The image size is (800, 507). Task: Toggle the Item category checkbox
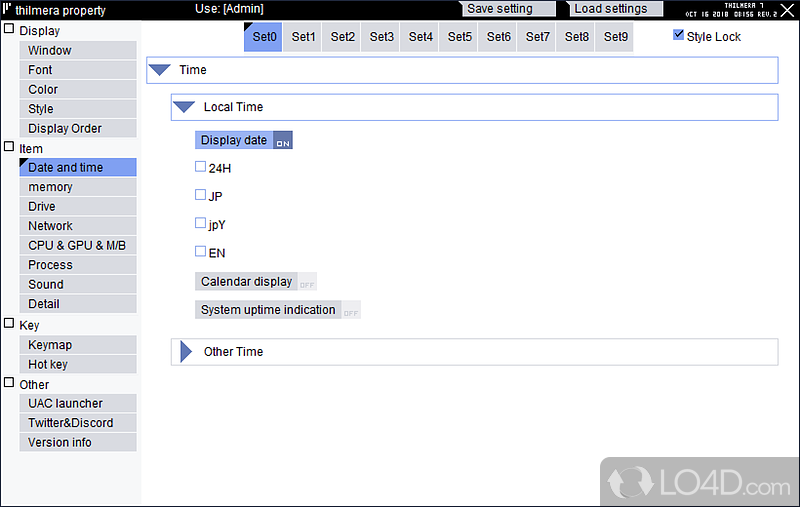(x=9, y=147)
